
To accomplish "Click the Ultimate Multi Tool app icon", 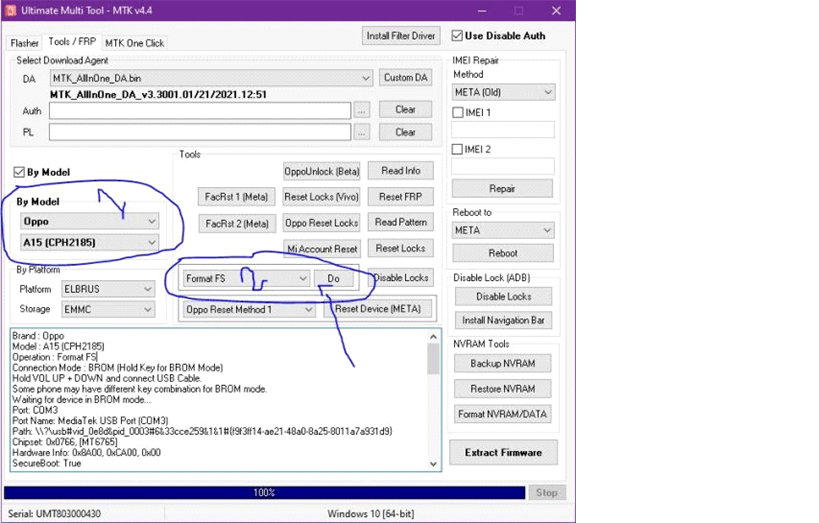I will pos(10,10).
